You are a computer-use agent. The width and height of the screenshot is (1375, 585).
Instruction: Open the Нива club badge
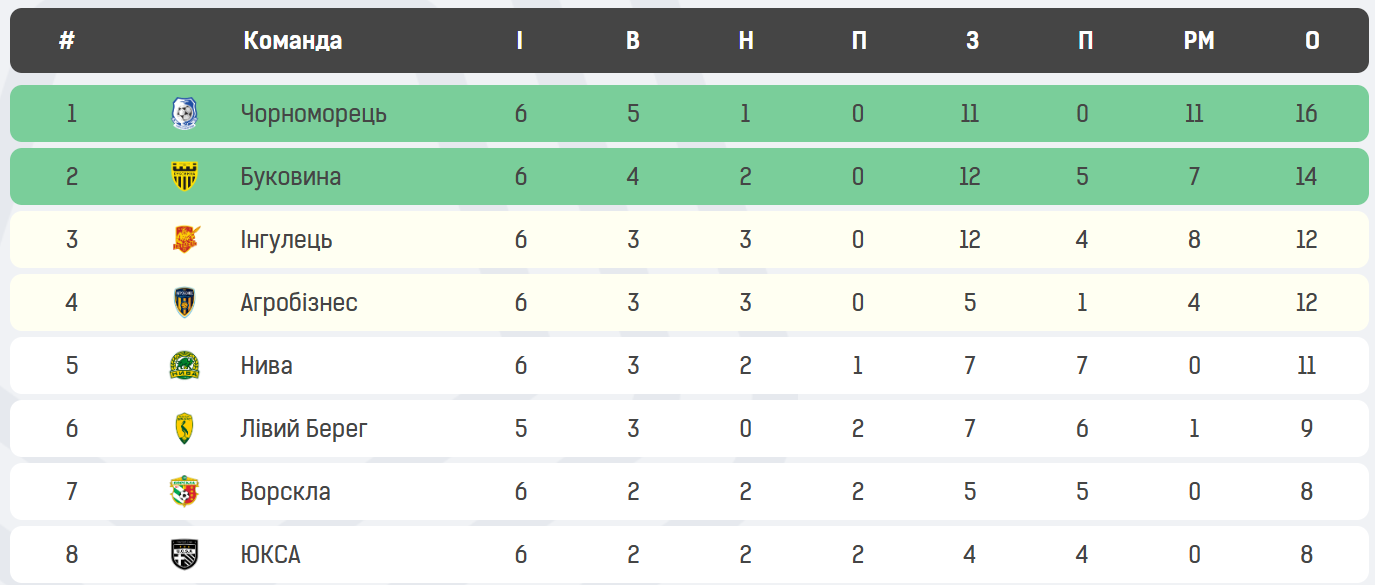(x=184, y=365)
